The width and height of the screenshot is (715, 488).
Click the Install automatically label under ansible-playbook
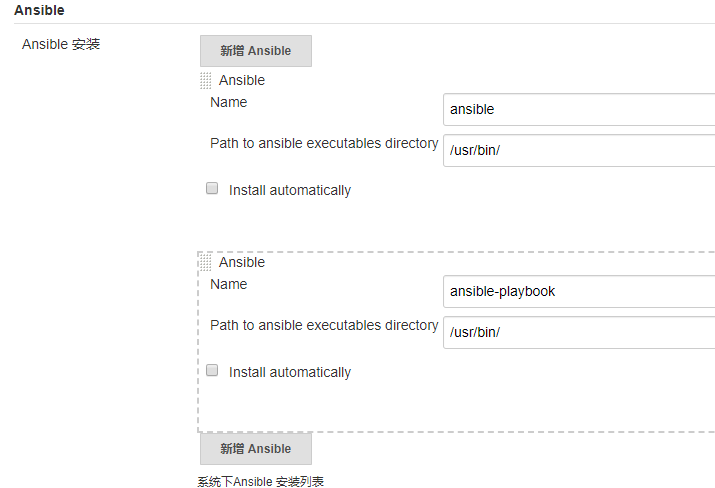click(290, 372)
